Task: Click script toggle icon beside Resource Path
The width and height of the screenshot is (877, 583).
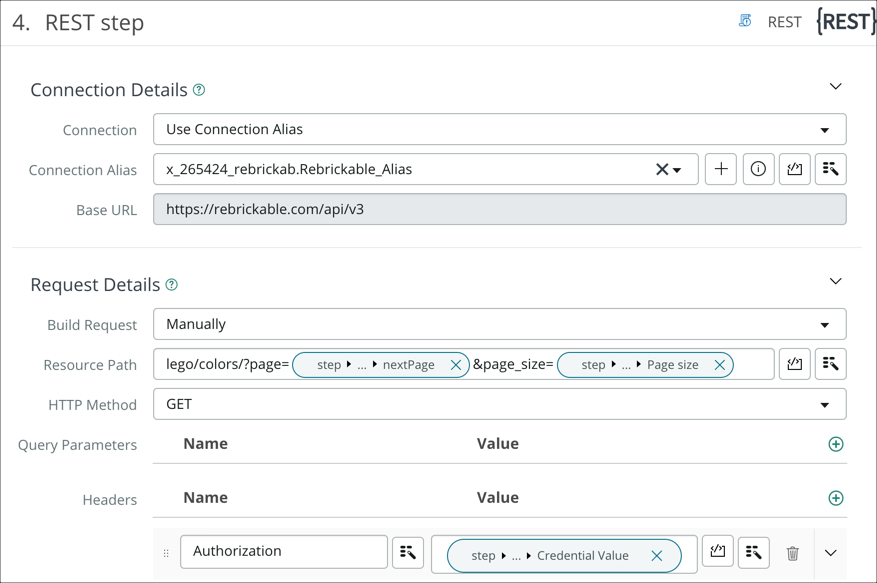Action: click(795, 365)
